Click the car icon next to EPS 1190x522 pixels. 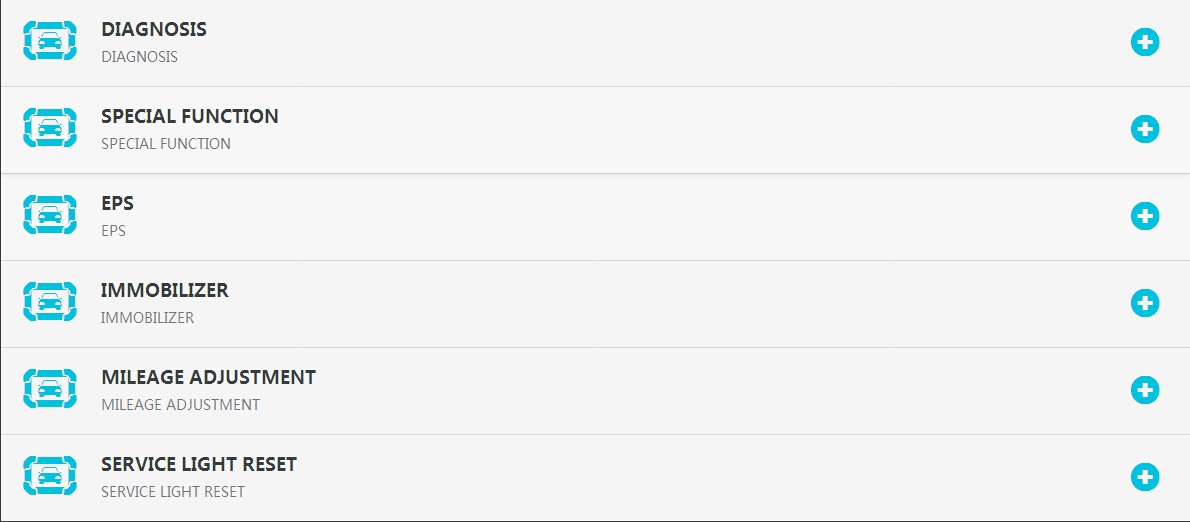[x=50, y=215]
